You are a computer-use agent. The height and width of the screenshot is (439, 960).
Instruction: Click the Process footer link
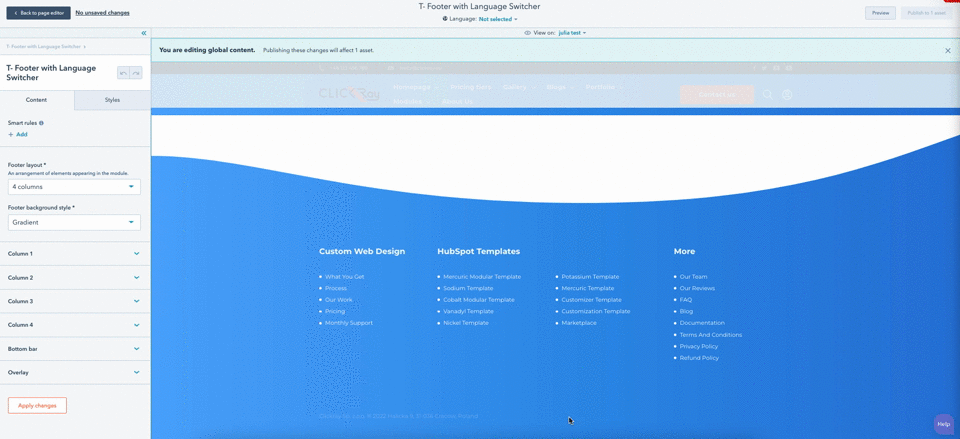[336, 288]
